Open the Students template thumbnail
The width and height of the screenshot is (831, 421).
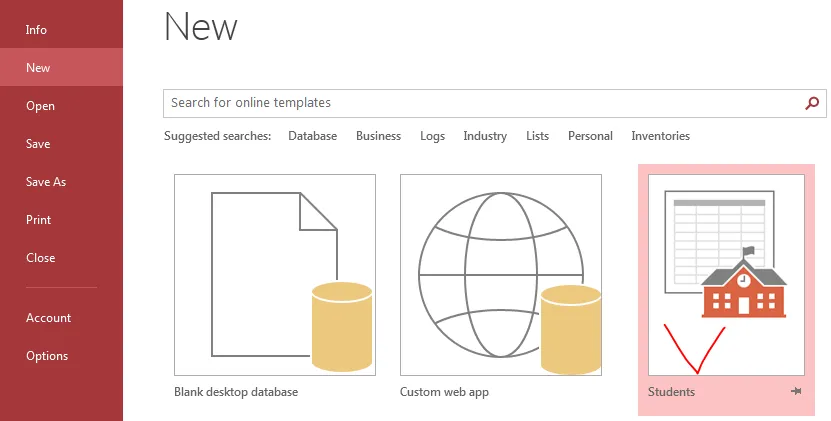(726, 275)
